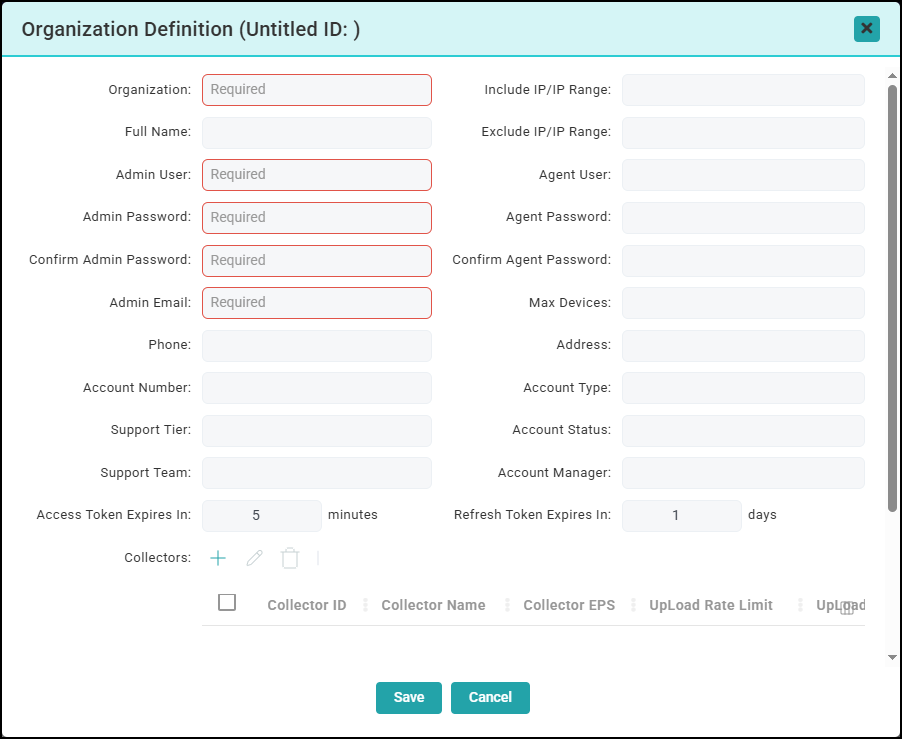Click the Access Token Expires In minutes field
The height and width of the screenshot is (739, 902).
262,516
